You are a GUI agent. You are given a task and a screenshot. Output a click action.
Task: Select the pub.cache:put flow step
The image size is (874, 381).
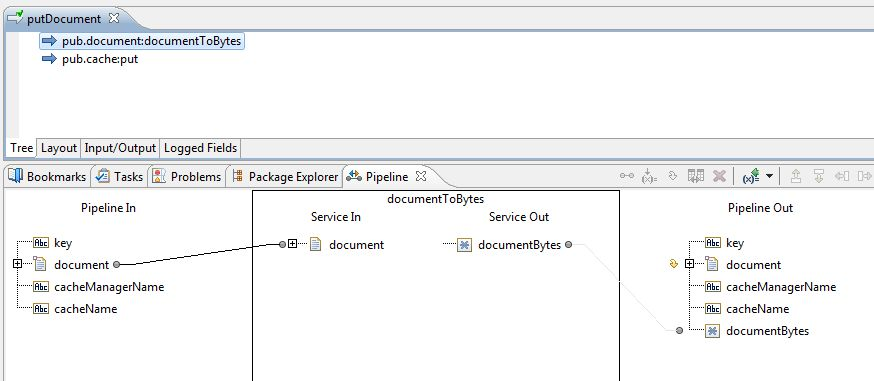100,58
